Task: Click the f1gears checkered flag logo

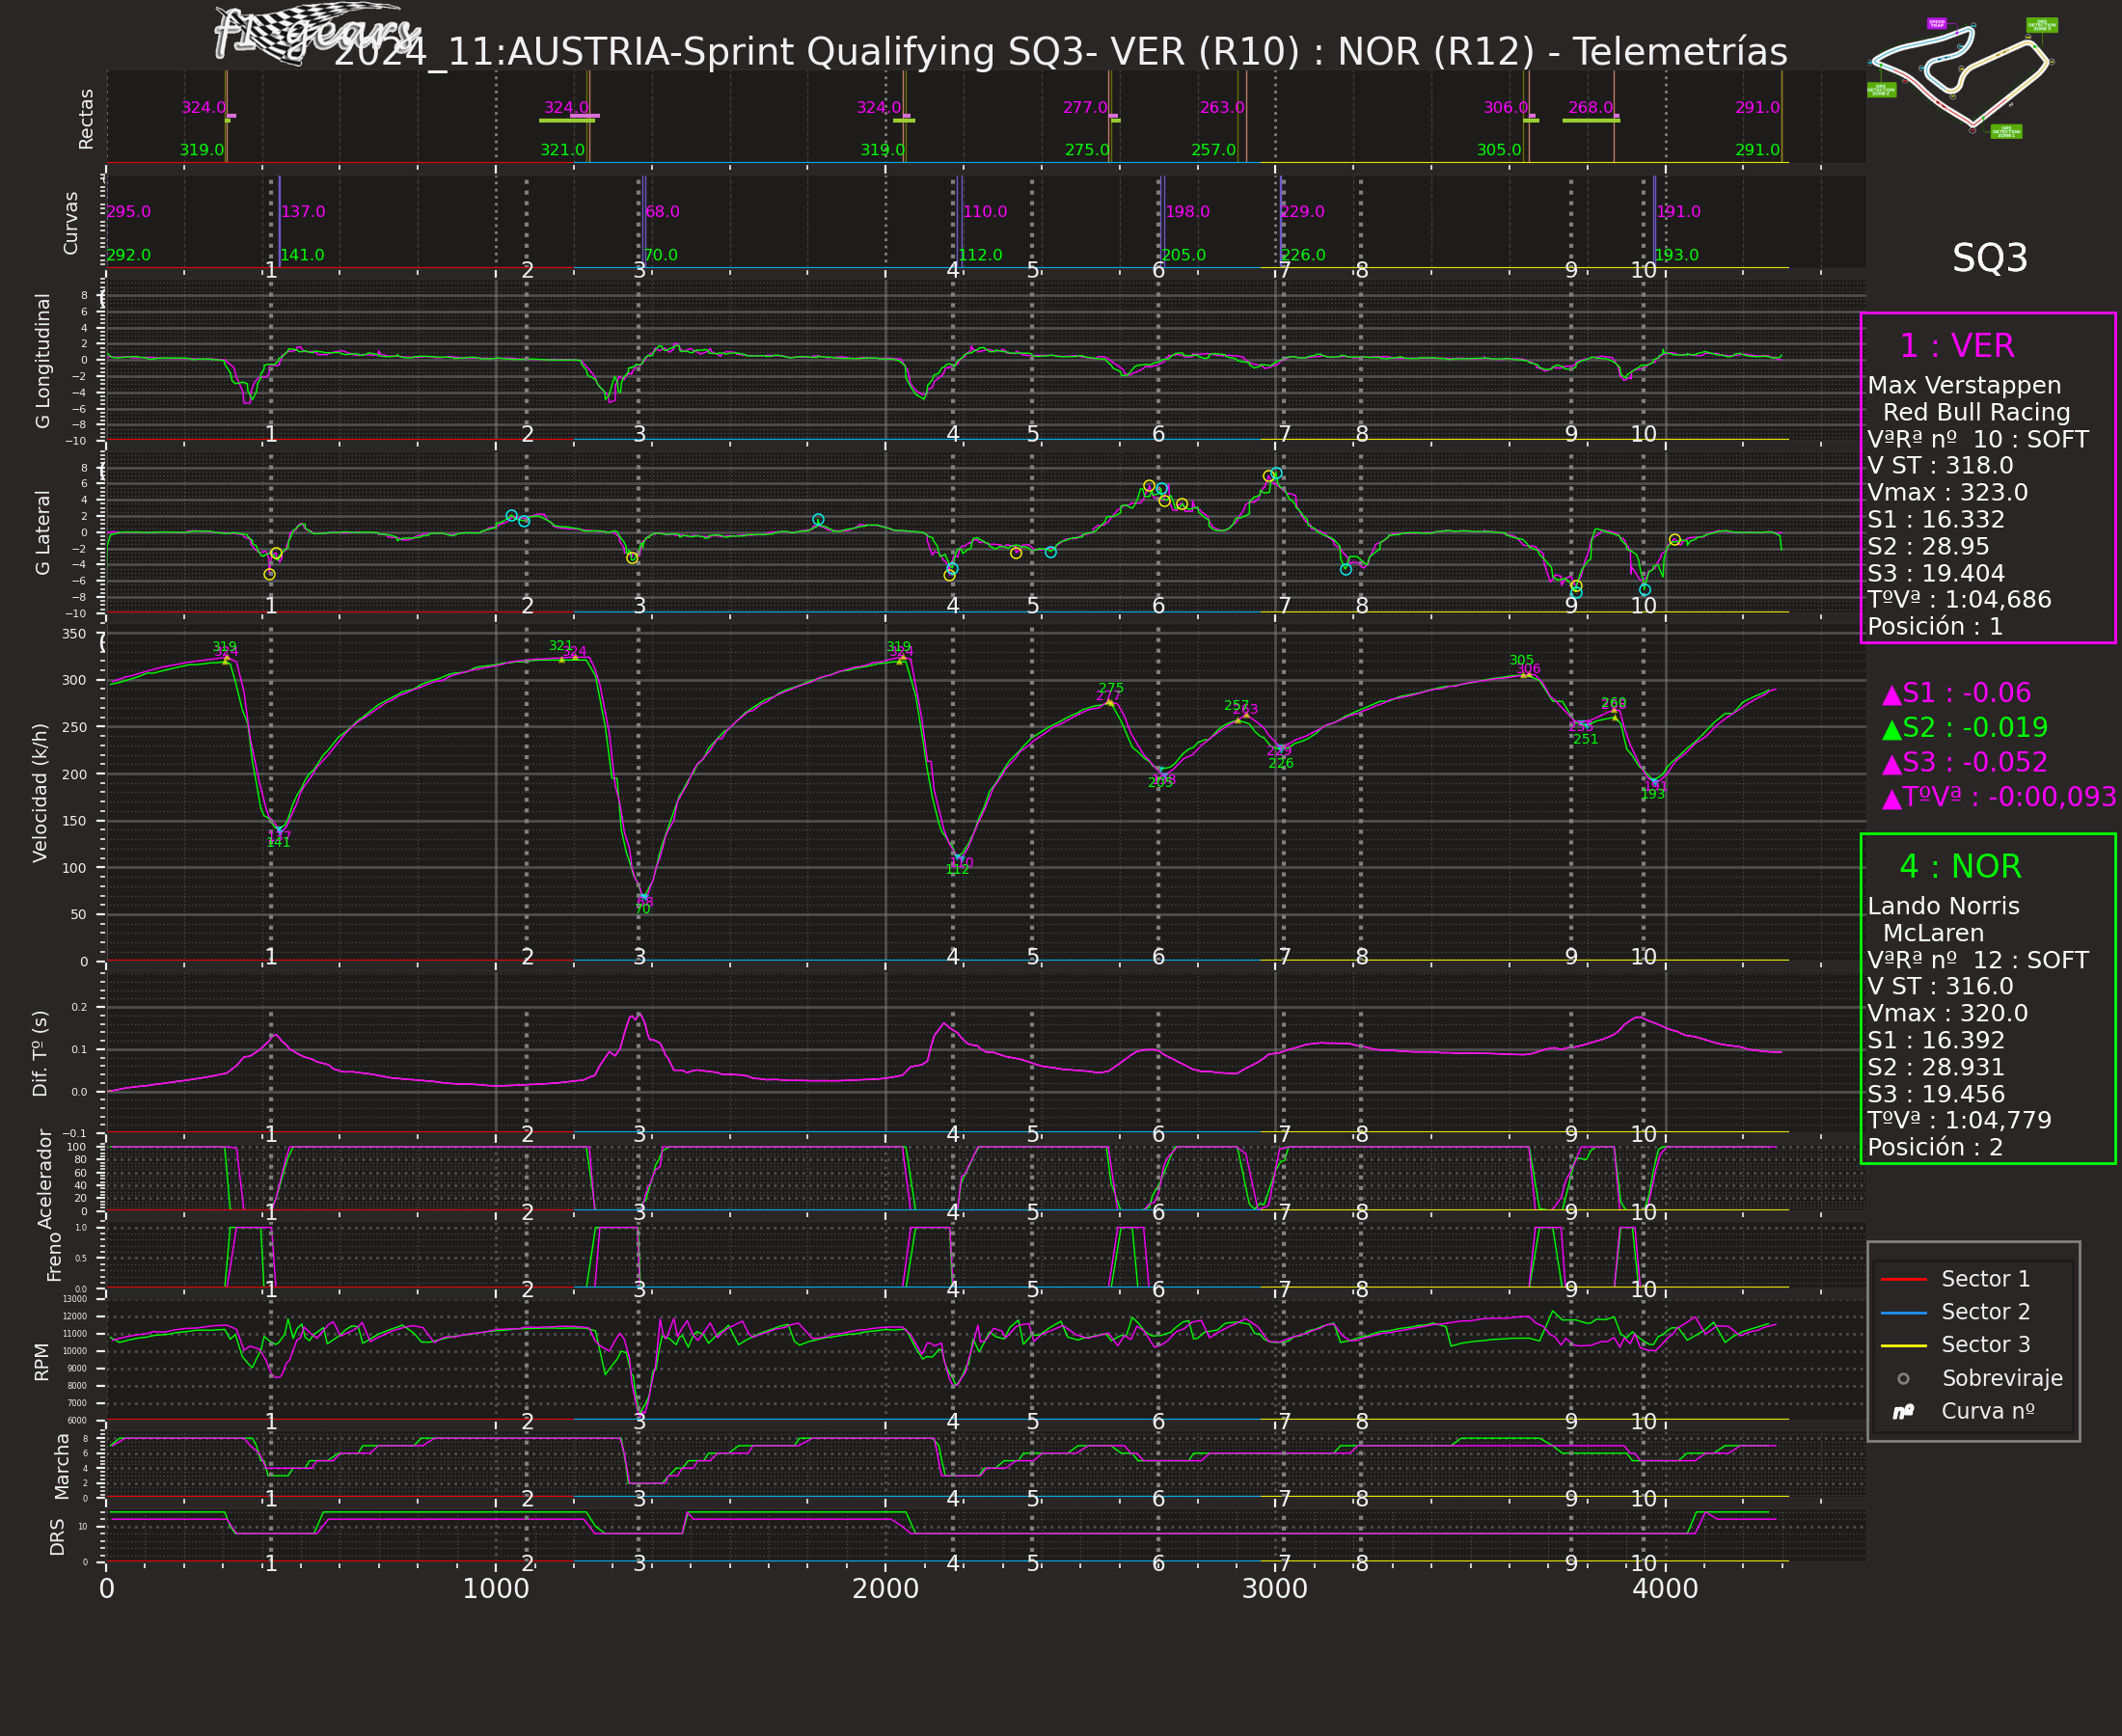Action: pos(300,35)
